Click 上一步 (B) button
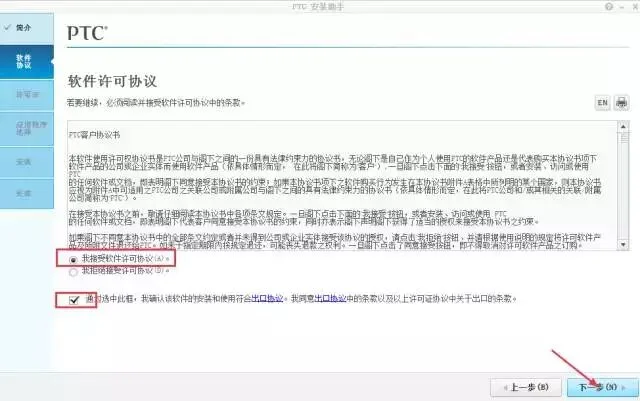The width and height of the screenshot is (640, 401). click(x=526, y=387)
